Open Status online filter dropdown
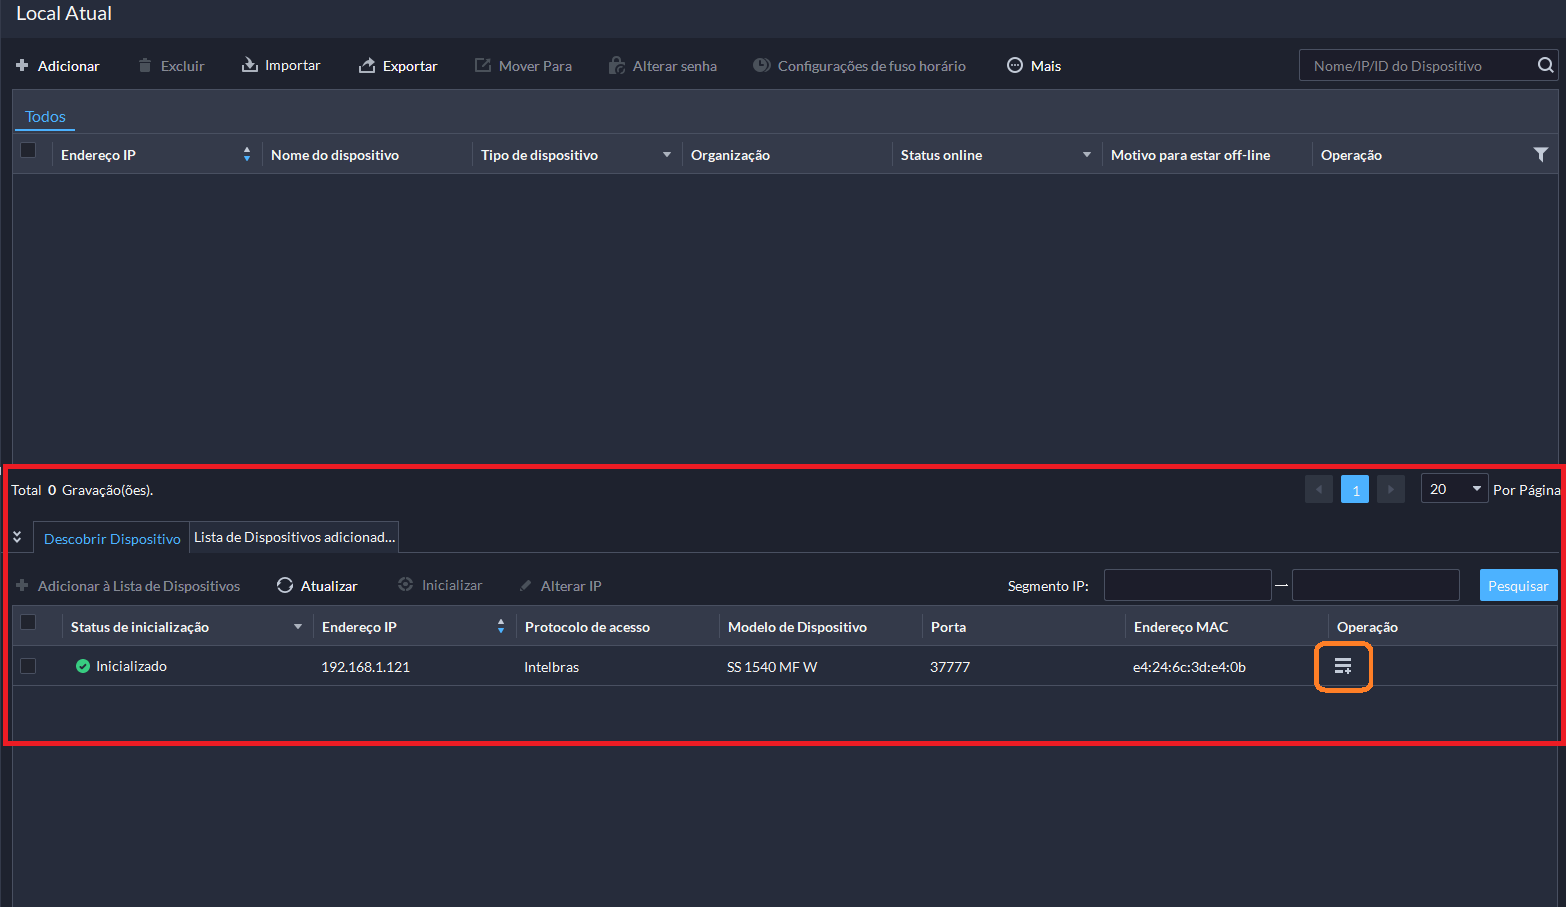The height and width of the screenshot is (907, 1566). [x=1087, y=155]
